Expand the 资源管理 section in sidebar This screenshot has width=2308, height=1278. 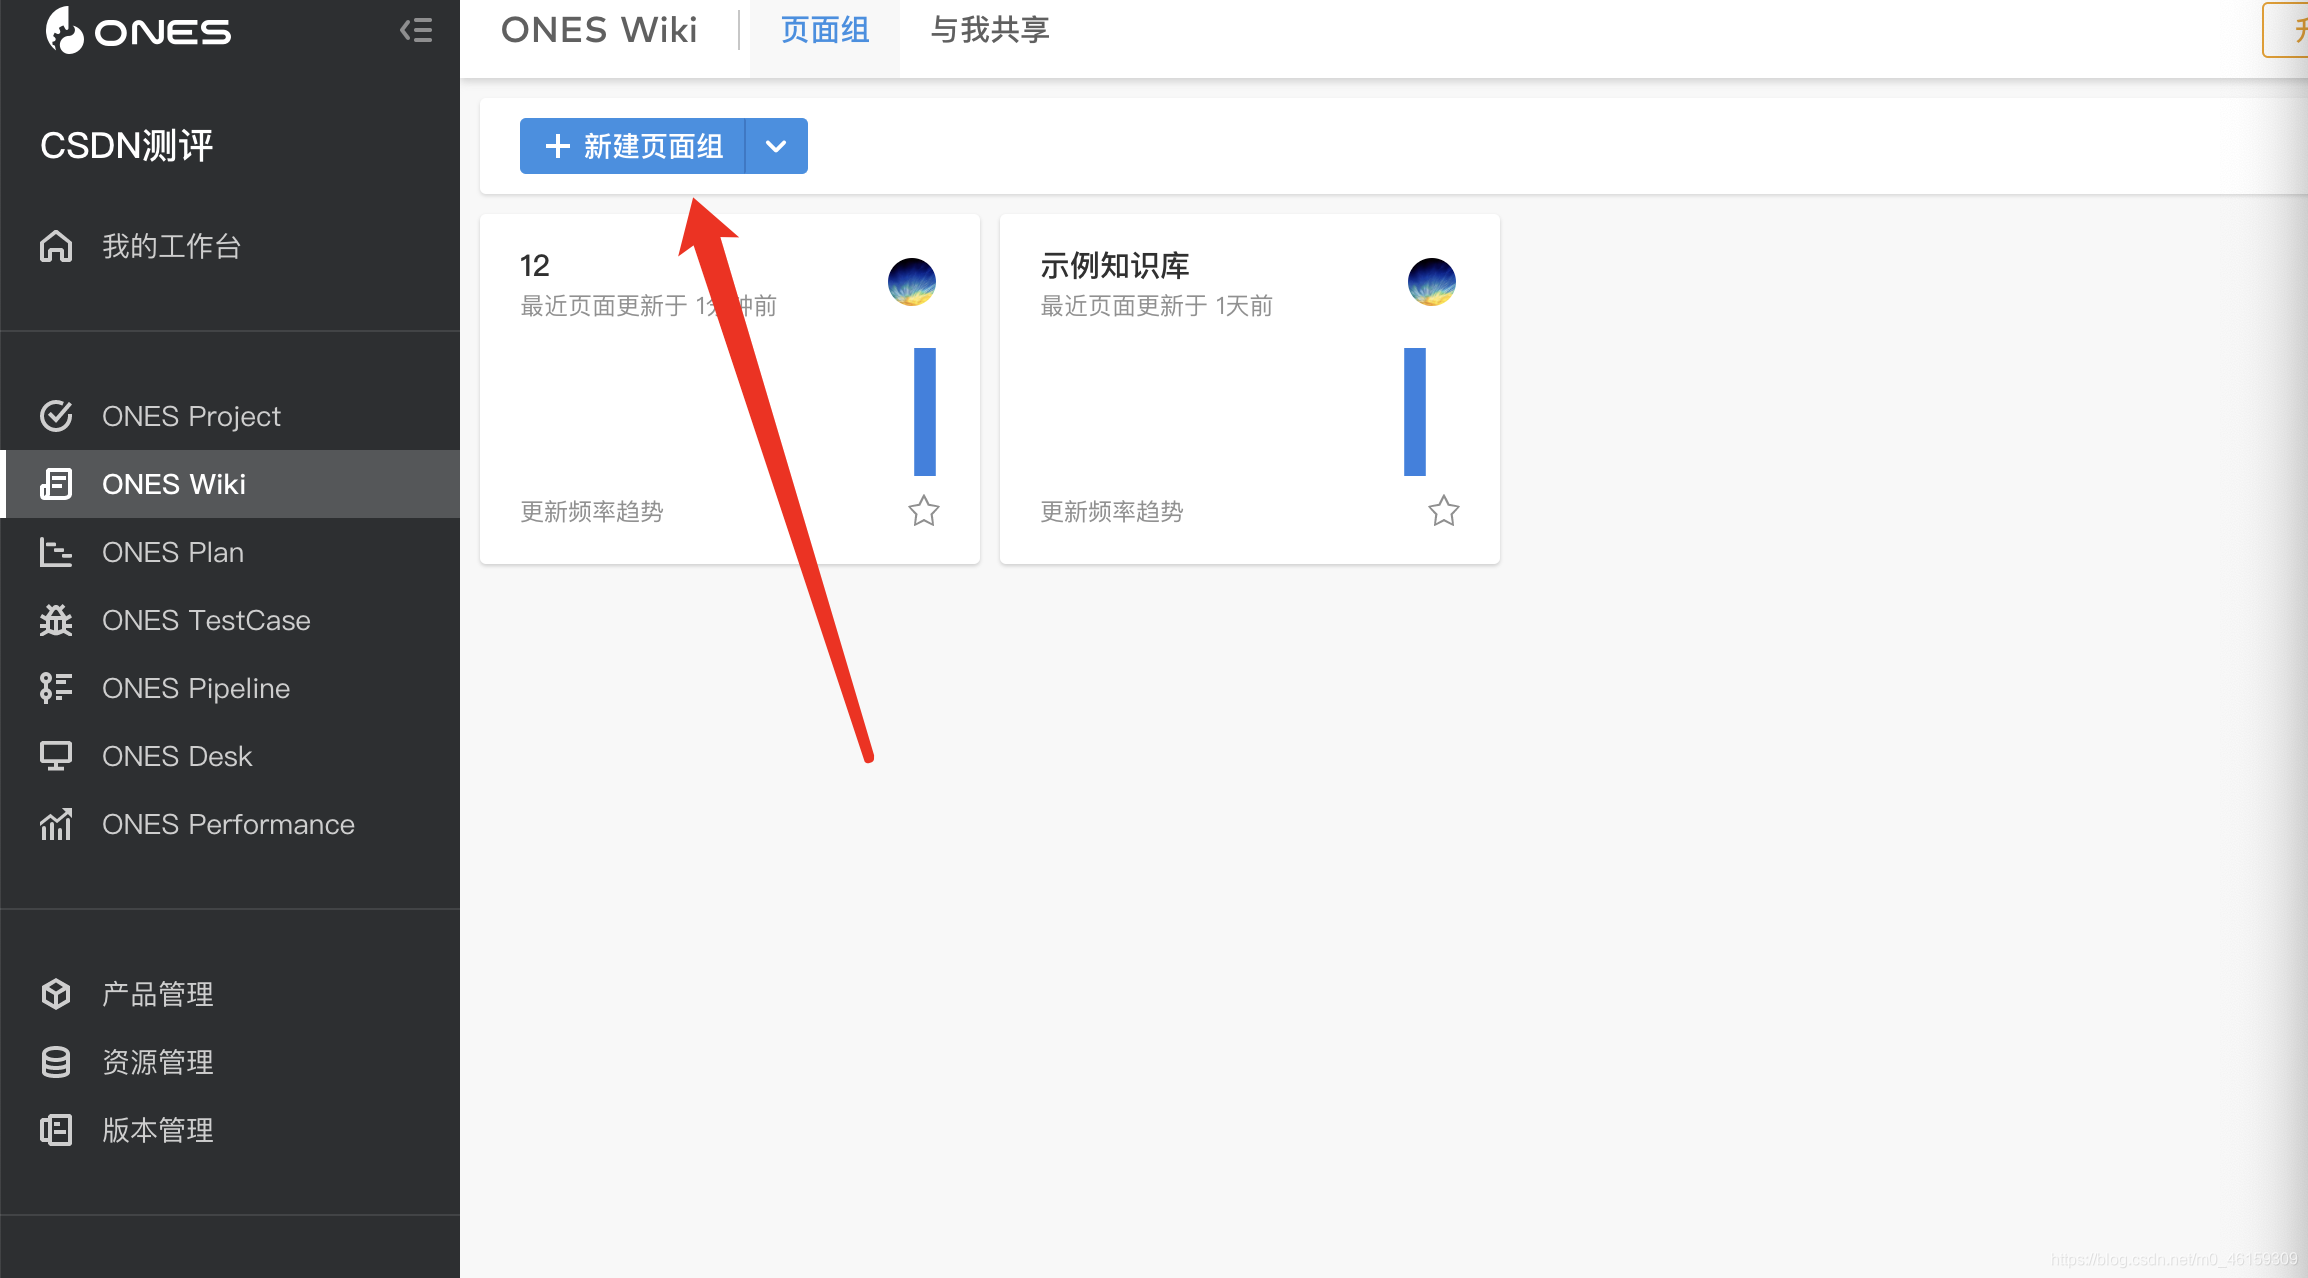tap(159, 1059)
